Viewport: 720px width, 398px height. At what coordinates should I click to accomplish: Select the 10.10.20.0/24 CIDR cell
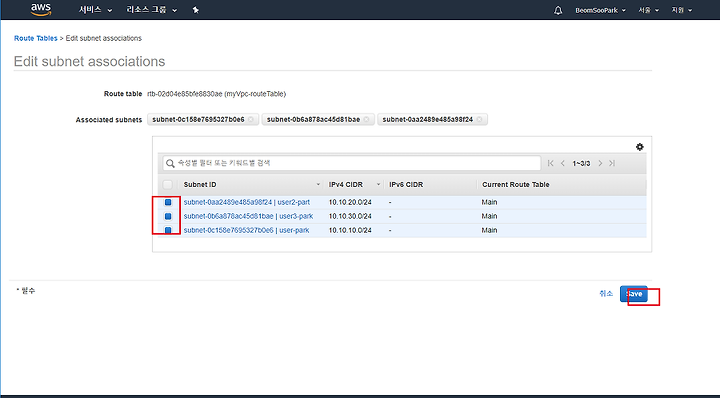click(x=350, y=202)
